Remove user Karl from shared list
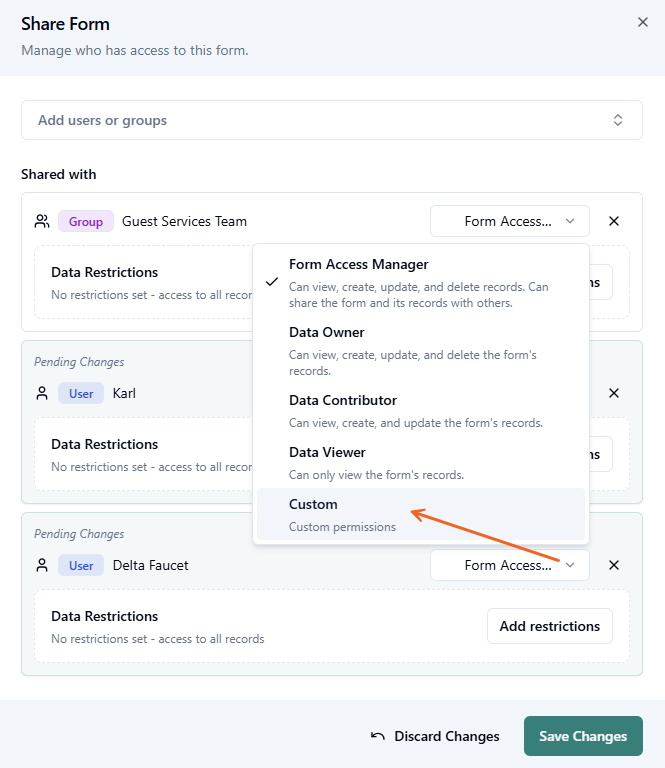This screenshot has width=665, height=768. [614, 393]
